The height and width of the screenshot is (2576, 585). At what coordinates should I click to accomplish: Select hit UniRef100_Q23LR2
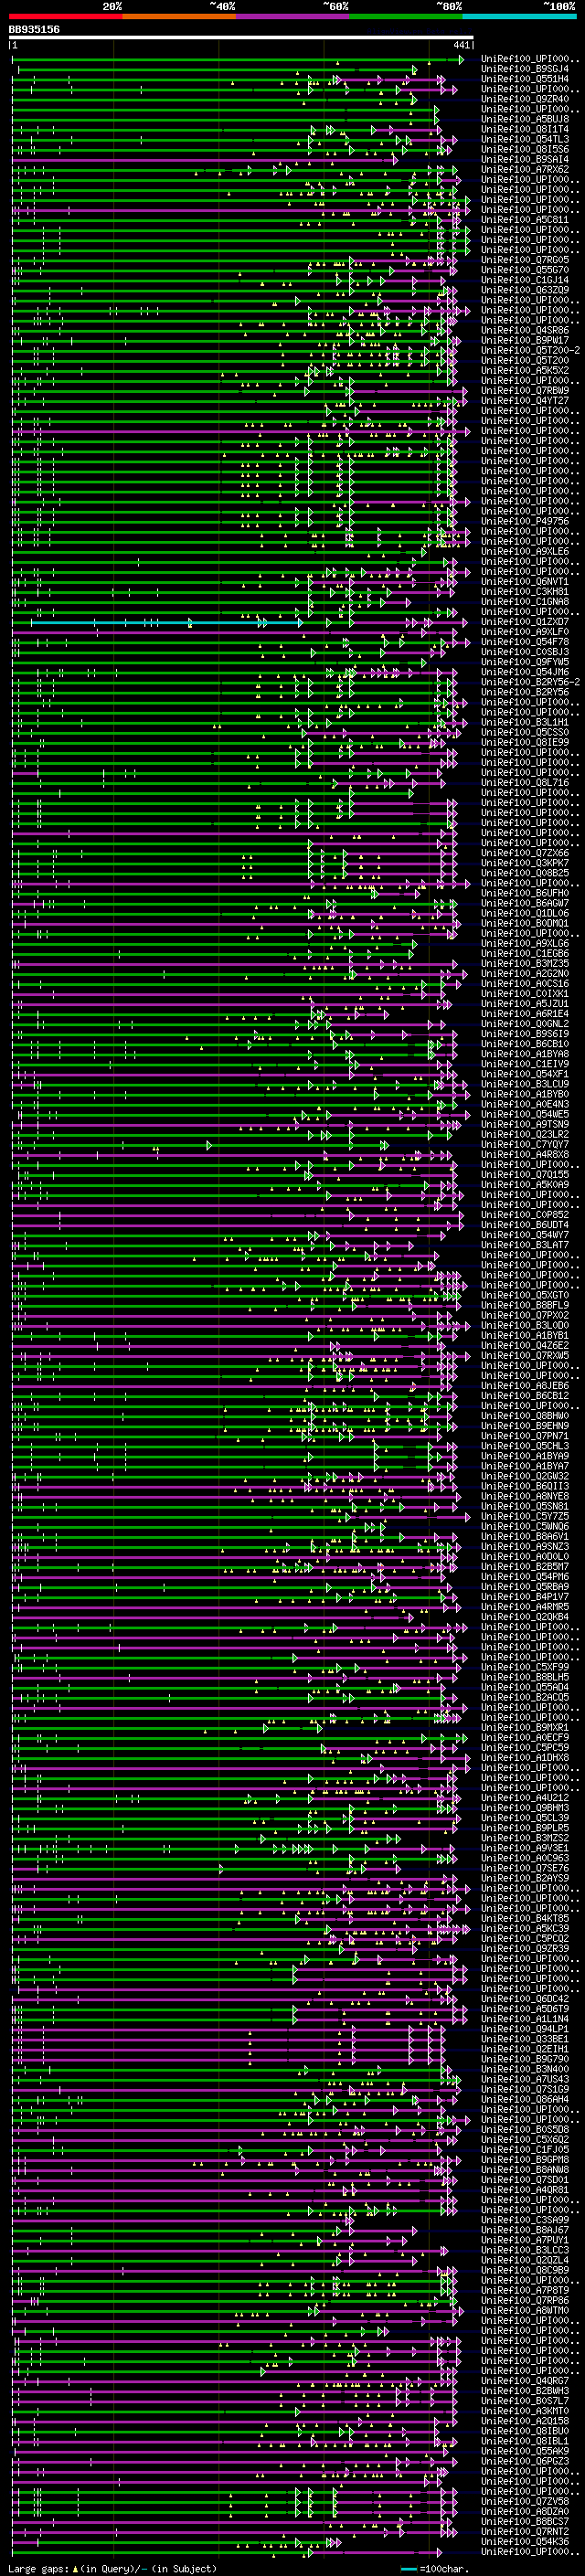[x=525, y=1134]
